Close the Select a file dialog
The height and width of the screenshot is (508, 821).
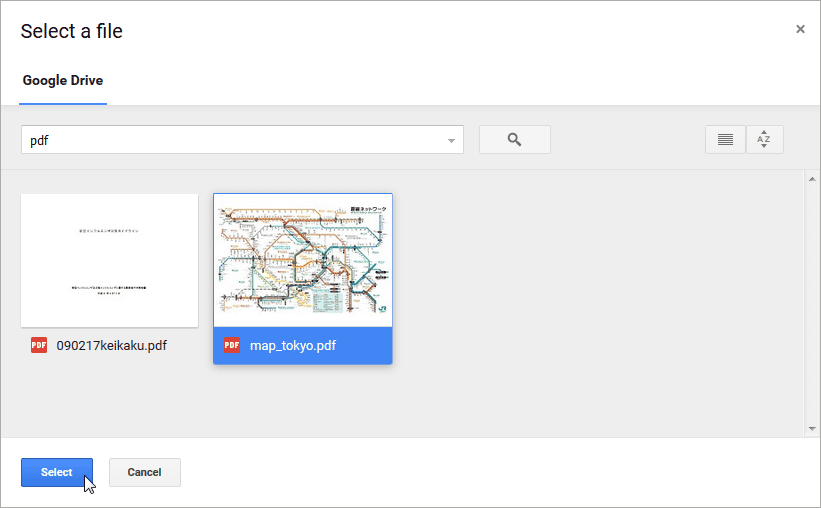(x=800, y=29)
